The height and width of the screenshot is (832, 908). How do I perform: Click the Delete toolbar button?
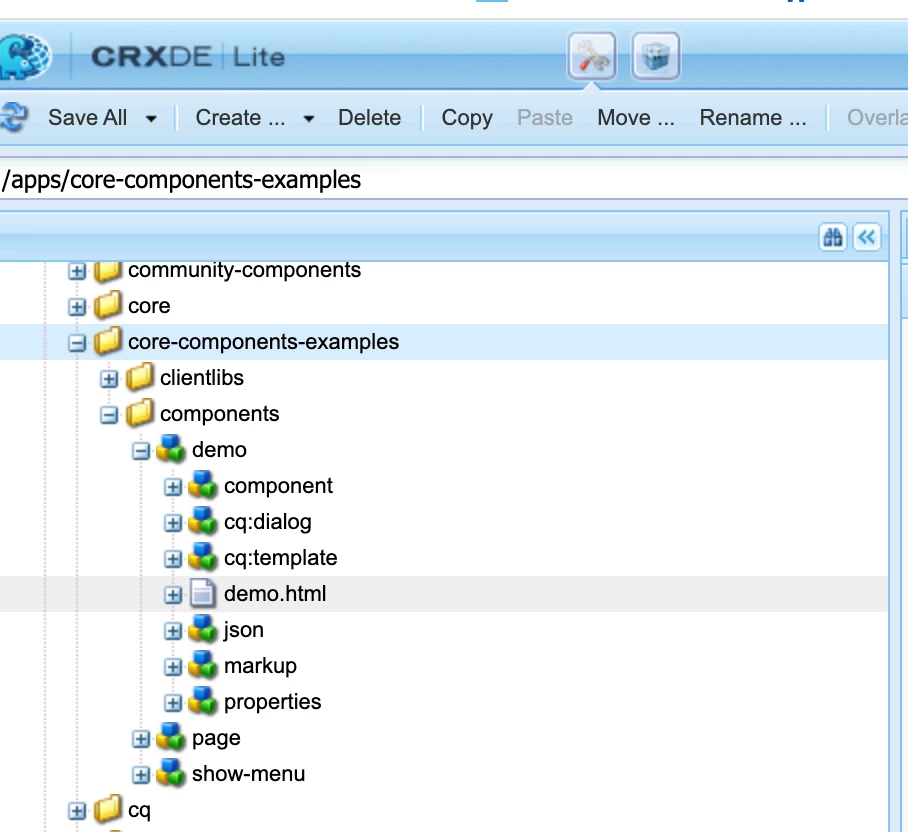click(369, 118)
